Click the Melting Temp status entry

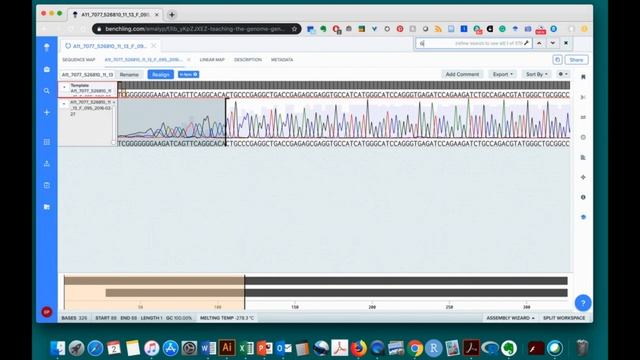point(227,318)
